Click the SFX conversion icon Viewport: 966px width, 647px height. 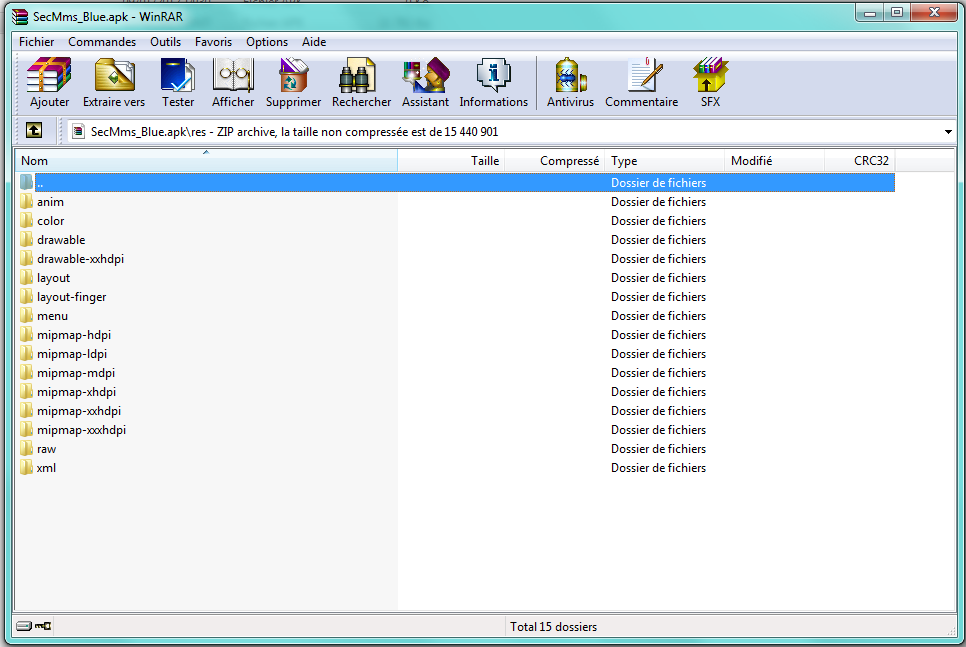[710, 75]
